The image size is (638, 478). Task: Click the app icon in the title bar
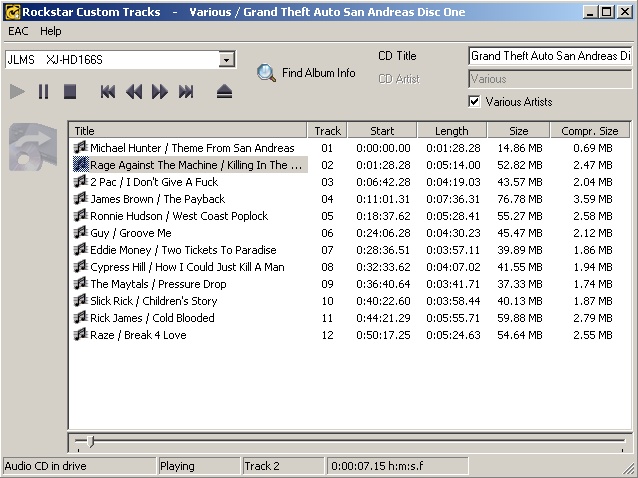coord(13,12)
